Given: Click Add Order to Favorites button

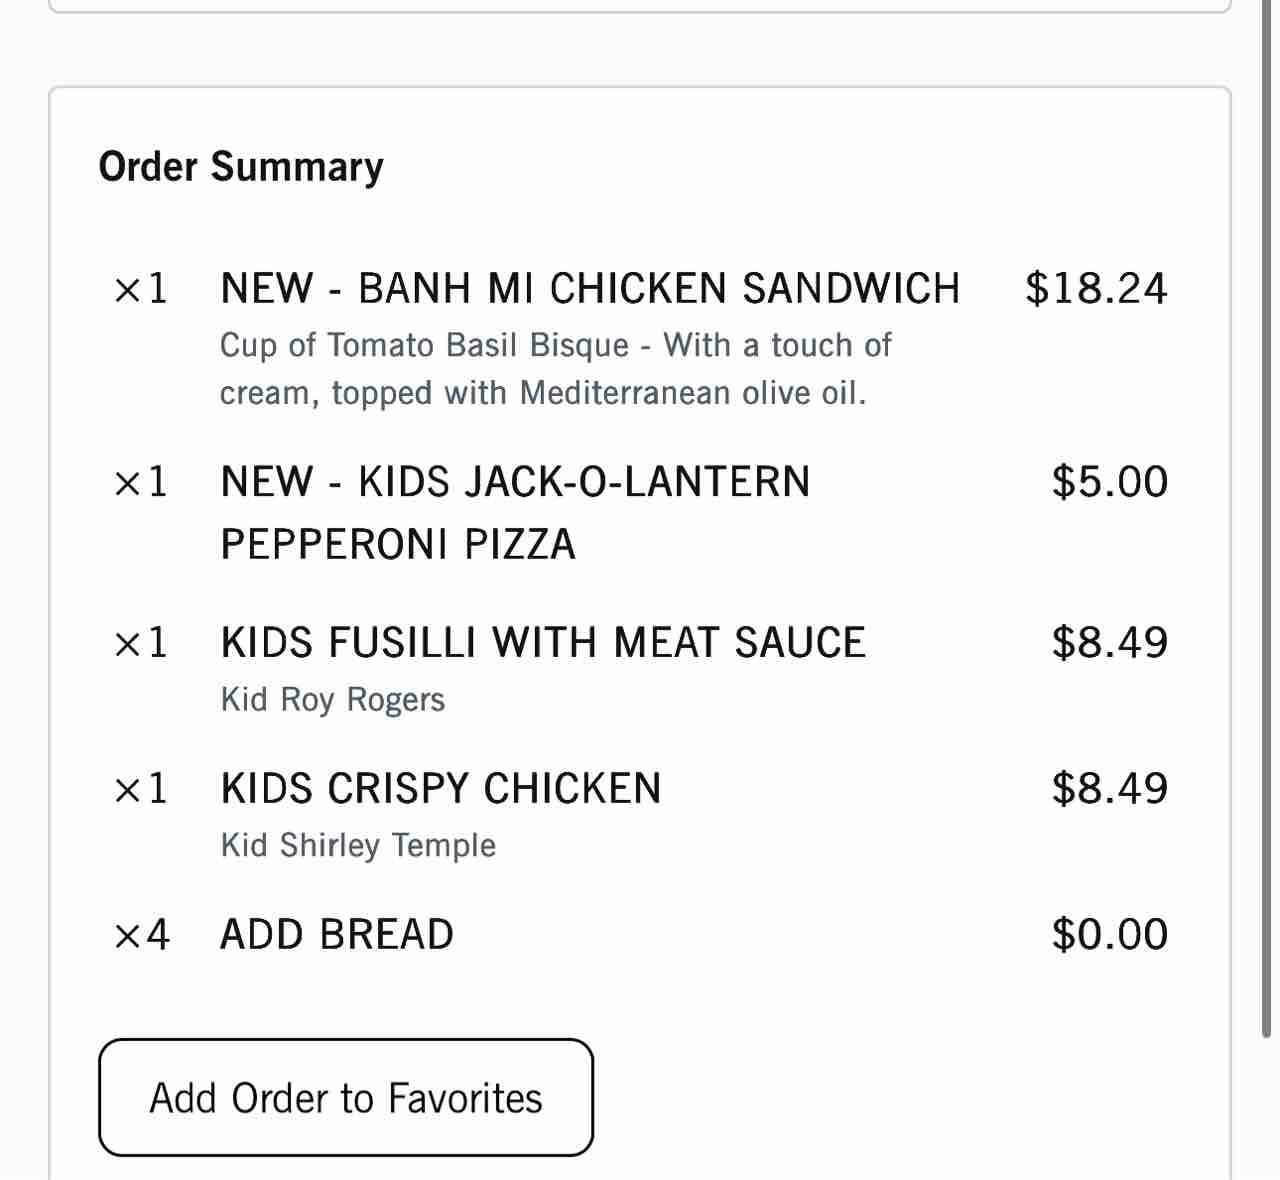Looking at the screenshot, I should click(x=345, y=1097).
